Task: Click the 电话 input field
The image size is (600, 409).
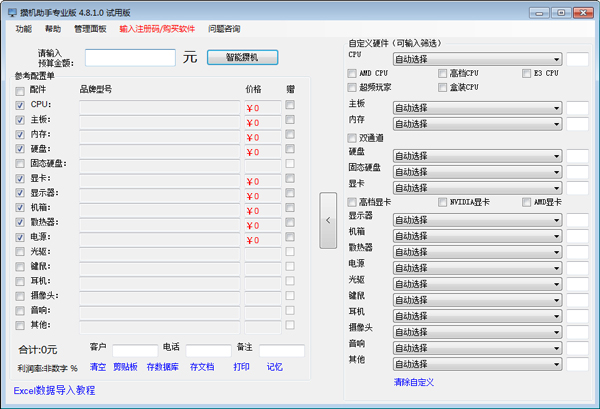Action: [209, 350]
